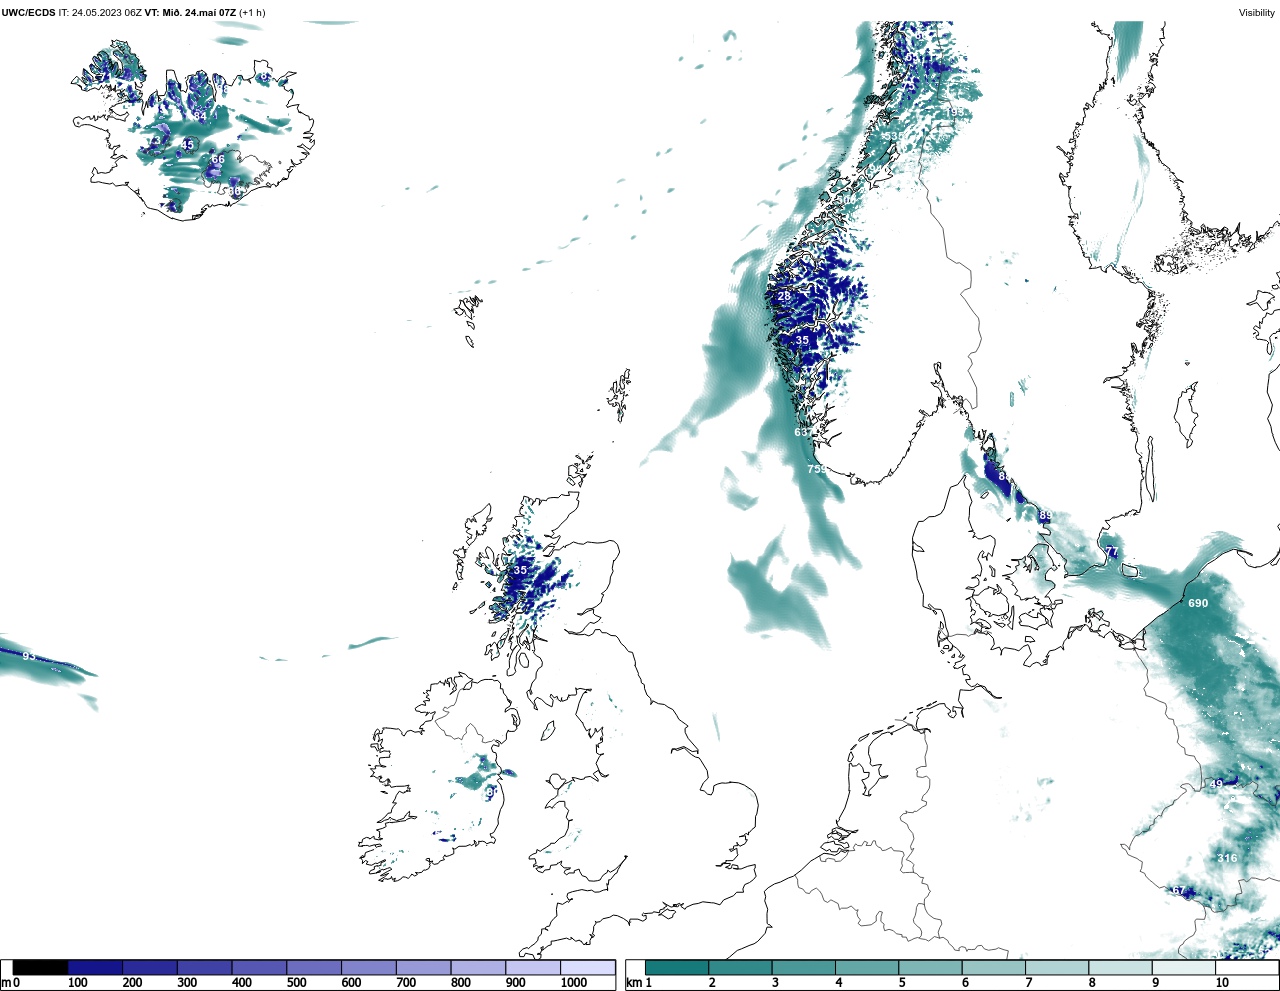Click the value 690 on Baltic coast
This screenshot has width=1280, height=991.
coord(1198,603)
